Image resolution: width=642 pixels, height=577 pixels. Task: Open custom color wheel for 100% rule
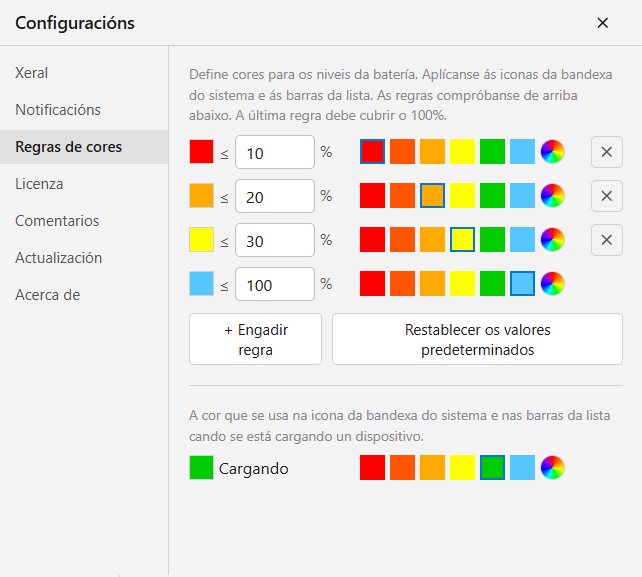coord(552,283)
